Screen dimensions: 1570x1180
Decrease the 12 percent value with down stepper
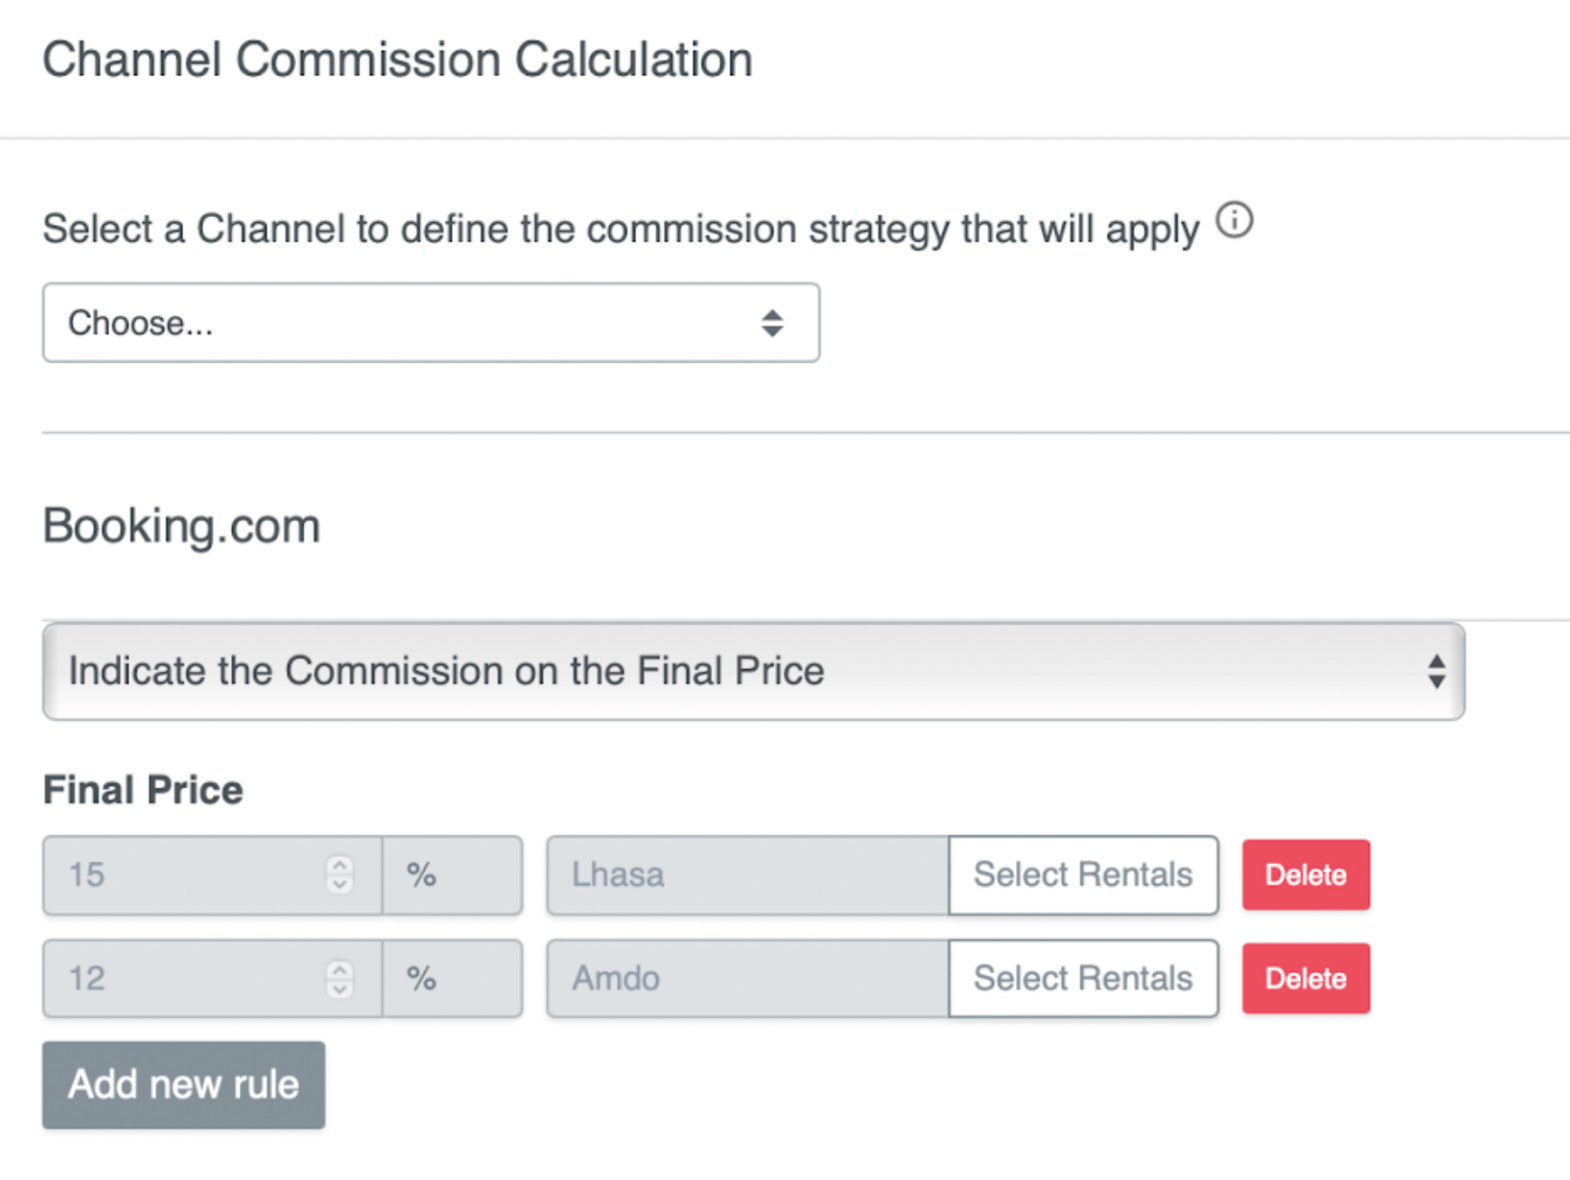point(340,988)
